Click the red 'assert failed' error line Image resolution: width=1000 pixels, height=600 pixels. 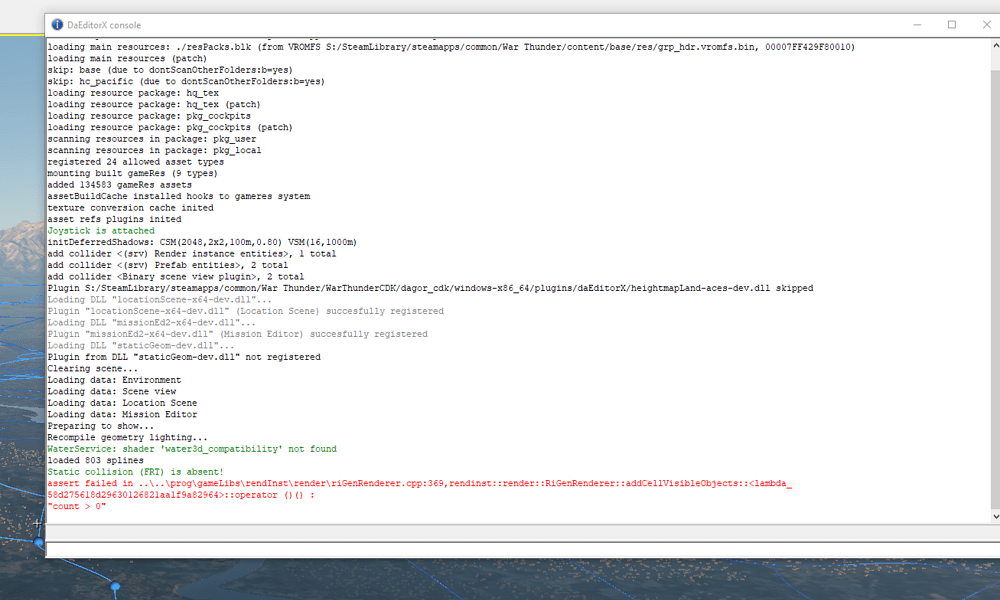pos(420,483)
